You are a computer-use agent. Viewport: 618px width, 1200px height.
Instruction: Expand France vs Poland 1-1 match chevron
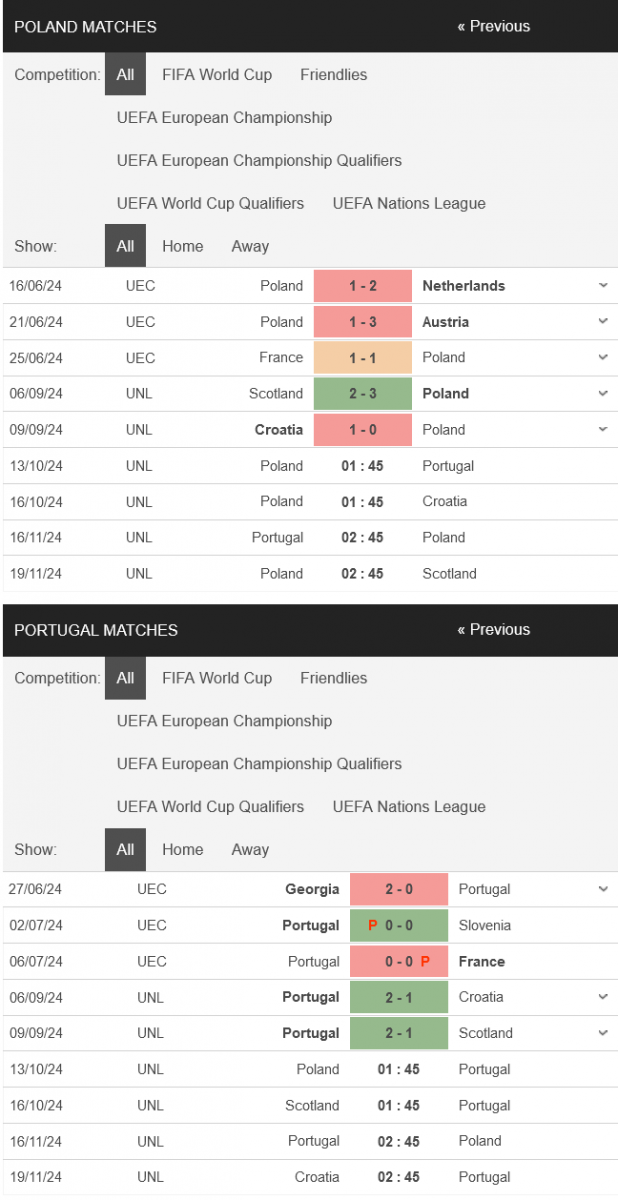(603, 358)
